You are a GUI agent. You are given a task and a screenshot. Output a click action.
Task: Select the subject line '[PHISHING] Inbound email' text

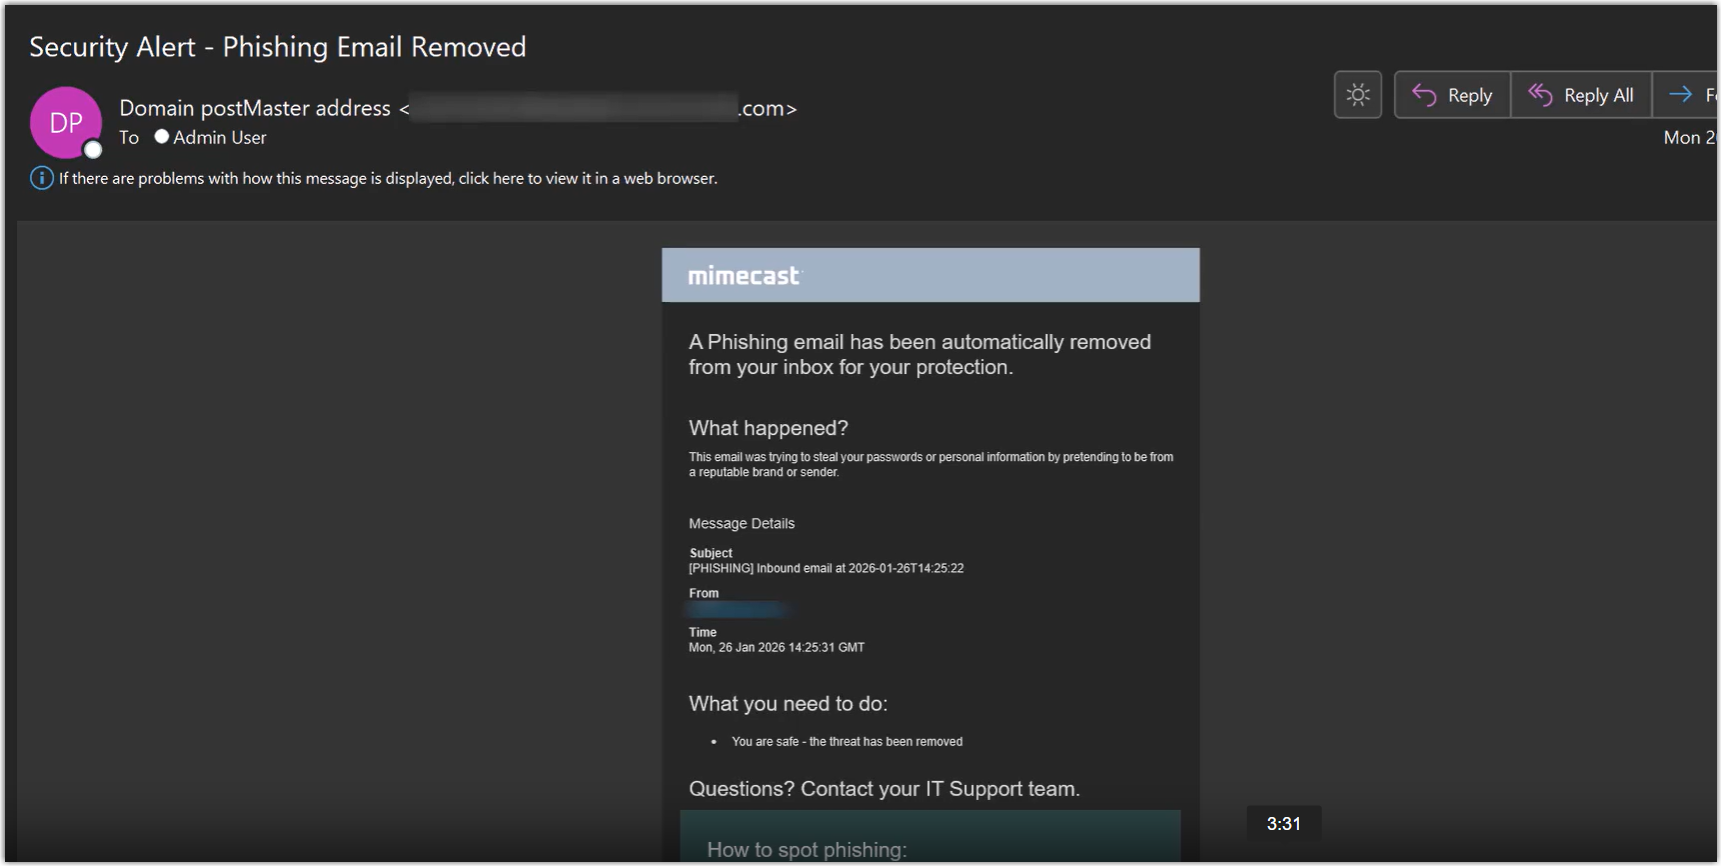826,568
